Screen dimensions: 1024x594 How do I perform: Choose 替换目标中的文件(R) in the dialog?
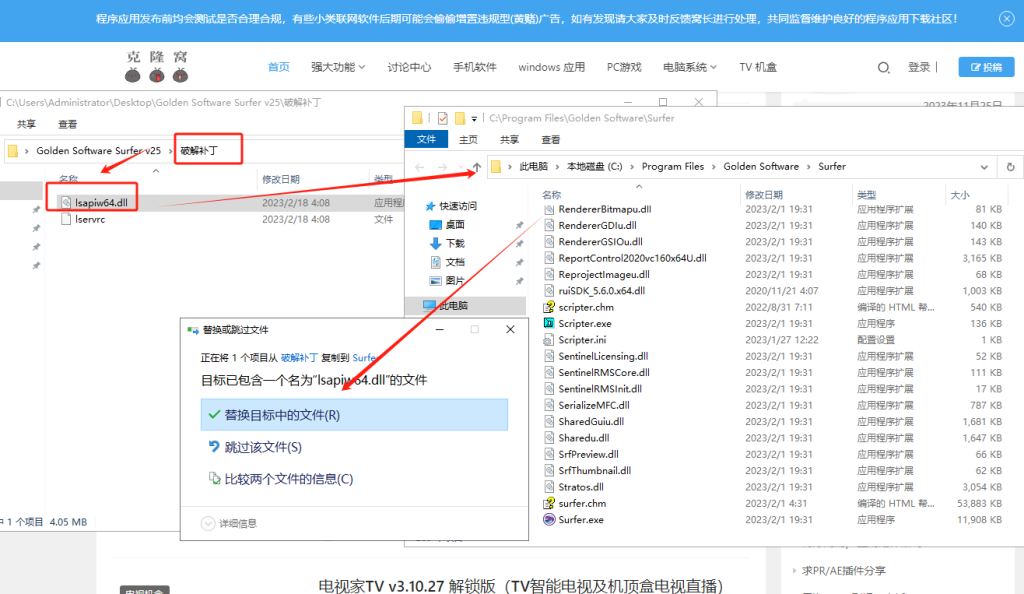pyautogui.click(x=354, y=415)
